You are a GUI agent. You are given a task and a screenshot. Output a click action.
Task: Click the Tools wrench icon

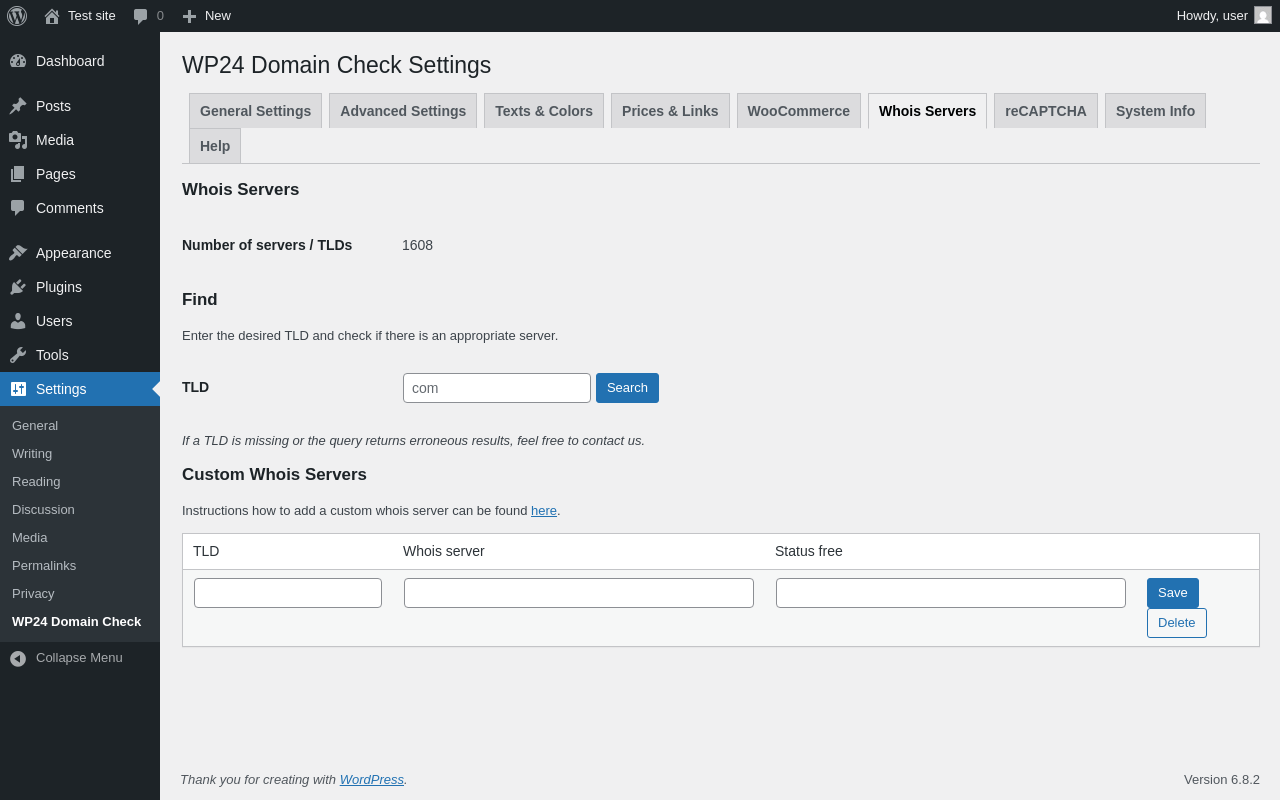click(18, 355)
